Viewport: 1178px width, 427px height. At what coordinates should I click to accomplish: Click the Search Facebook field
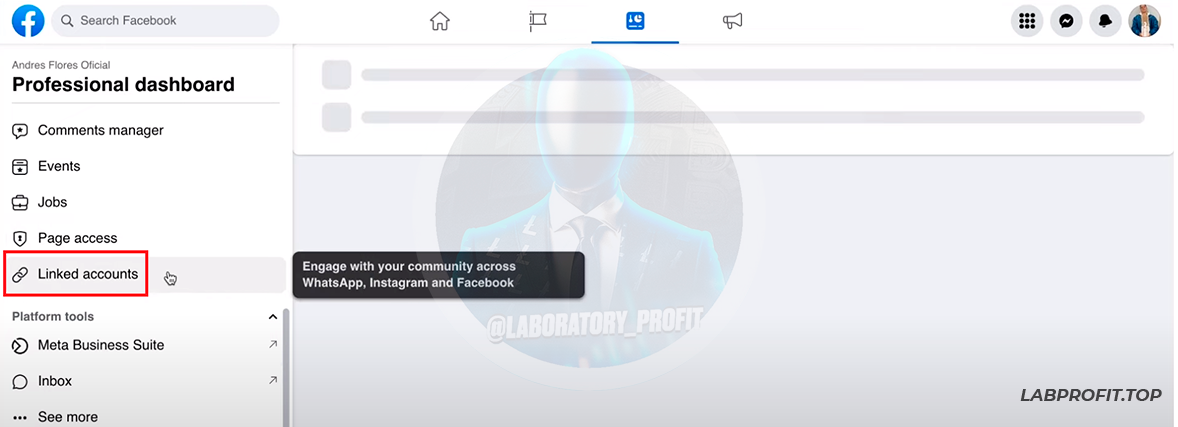(x=165, y=21)
